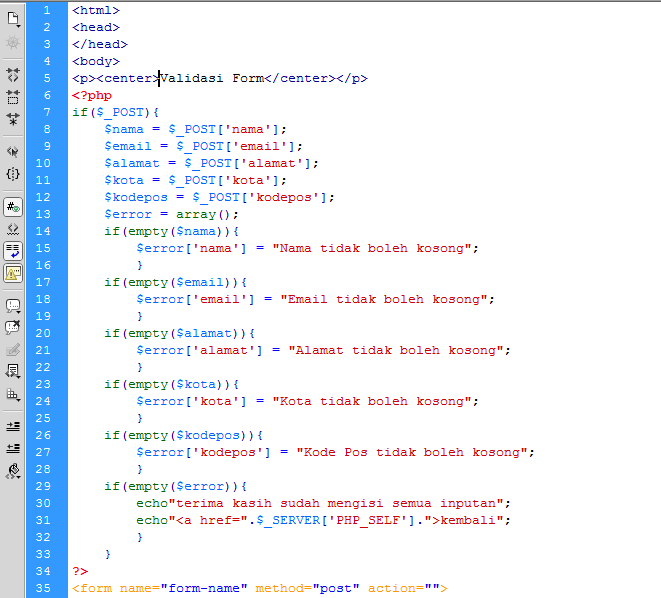
Task: Click the <?php opening tag
Action: tap(92, 95)
